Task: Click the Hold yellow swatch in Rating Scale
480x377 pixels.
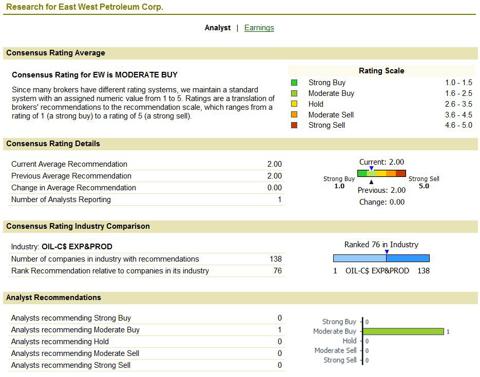Action: 294,104
